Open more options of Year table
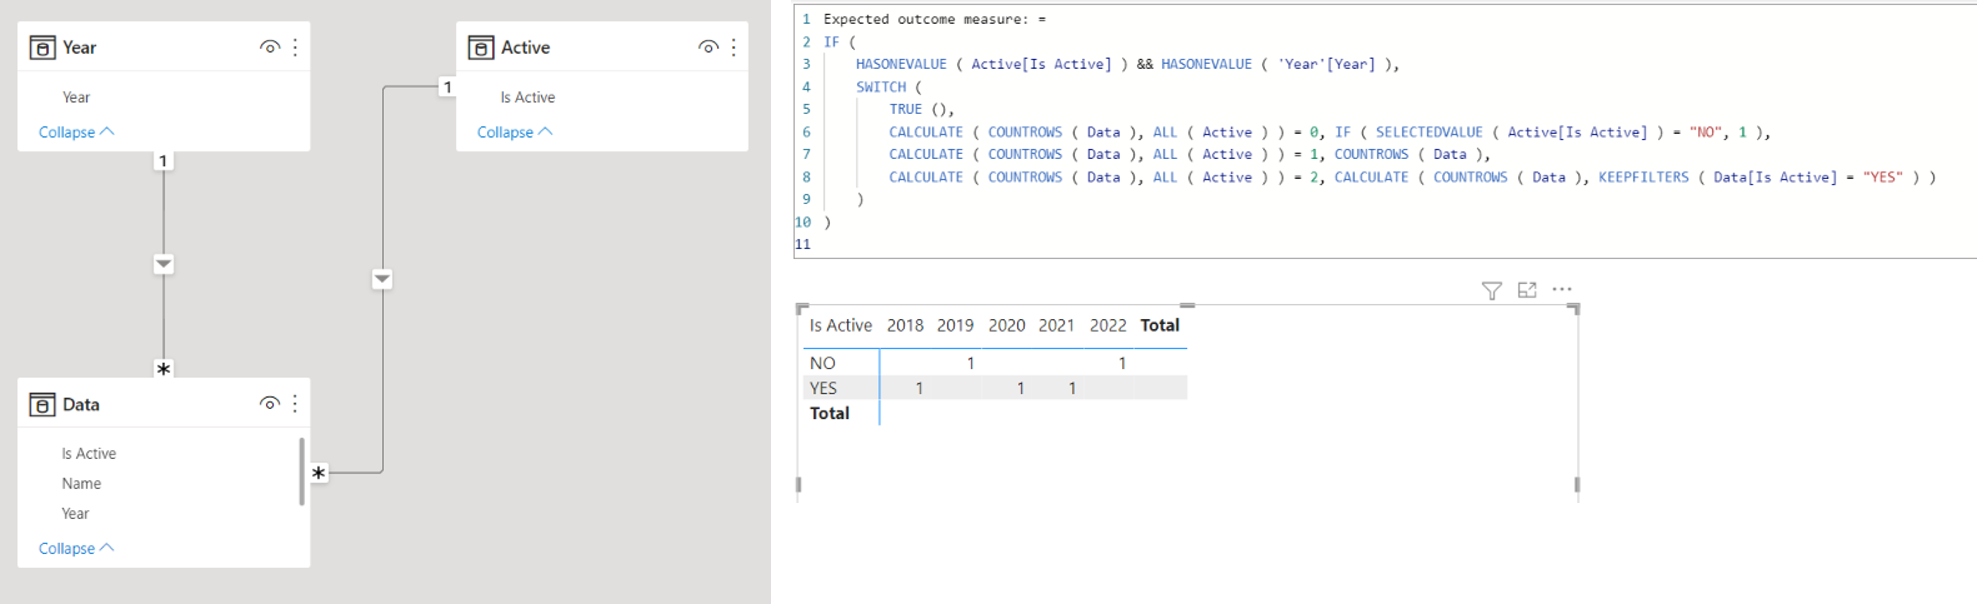 295,47
